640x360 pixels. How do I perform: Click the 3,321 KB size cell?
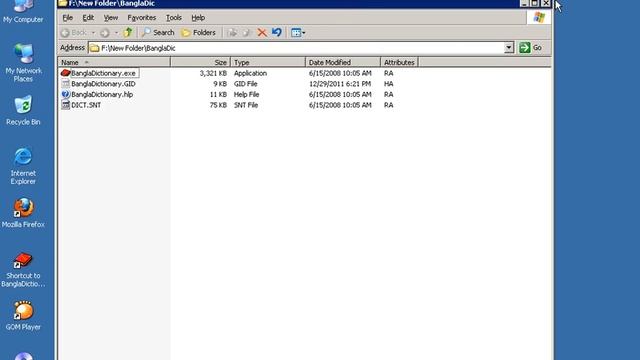coord(213,73)
